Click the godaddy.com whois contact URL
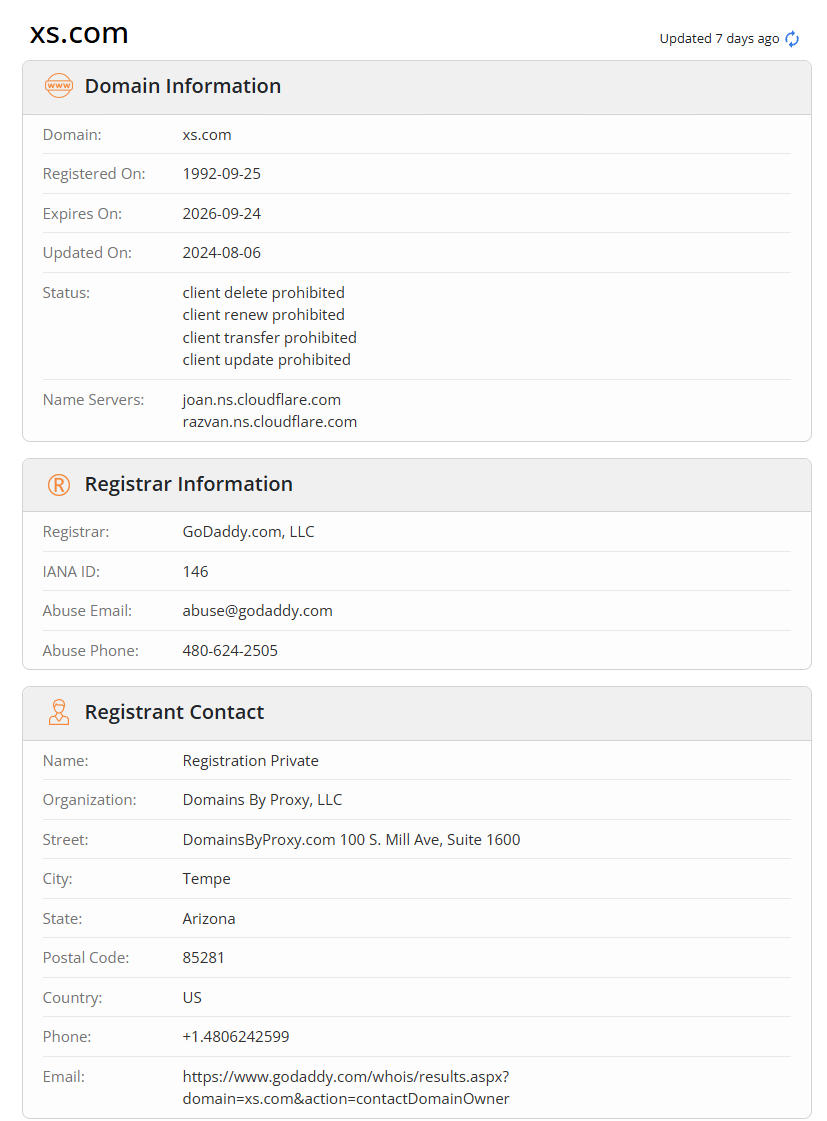This screenshot has height=1121, width=827. pyautogui.click(x=346, y=1087)
